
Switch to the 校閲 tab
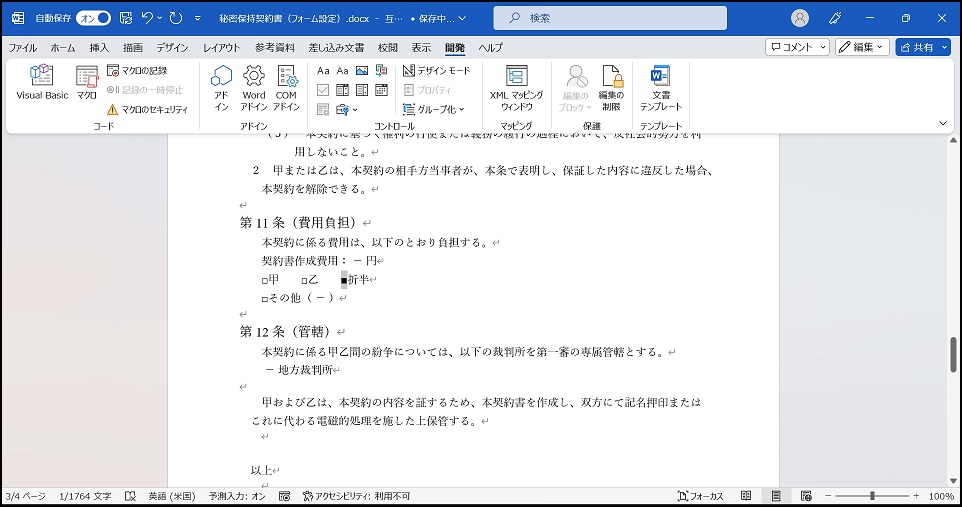point(387,47)
